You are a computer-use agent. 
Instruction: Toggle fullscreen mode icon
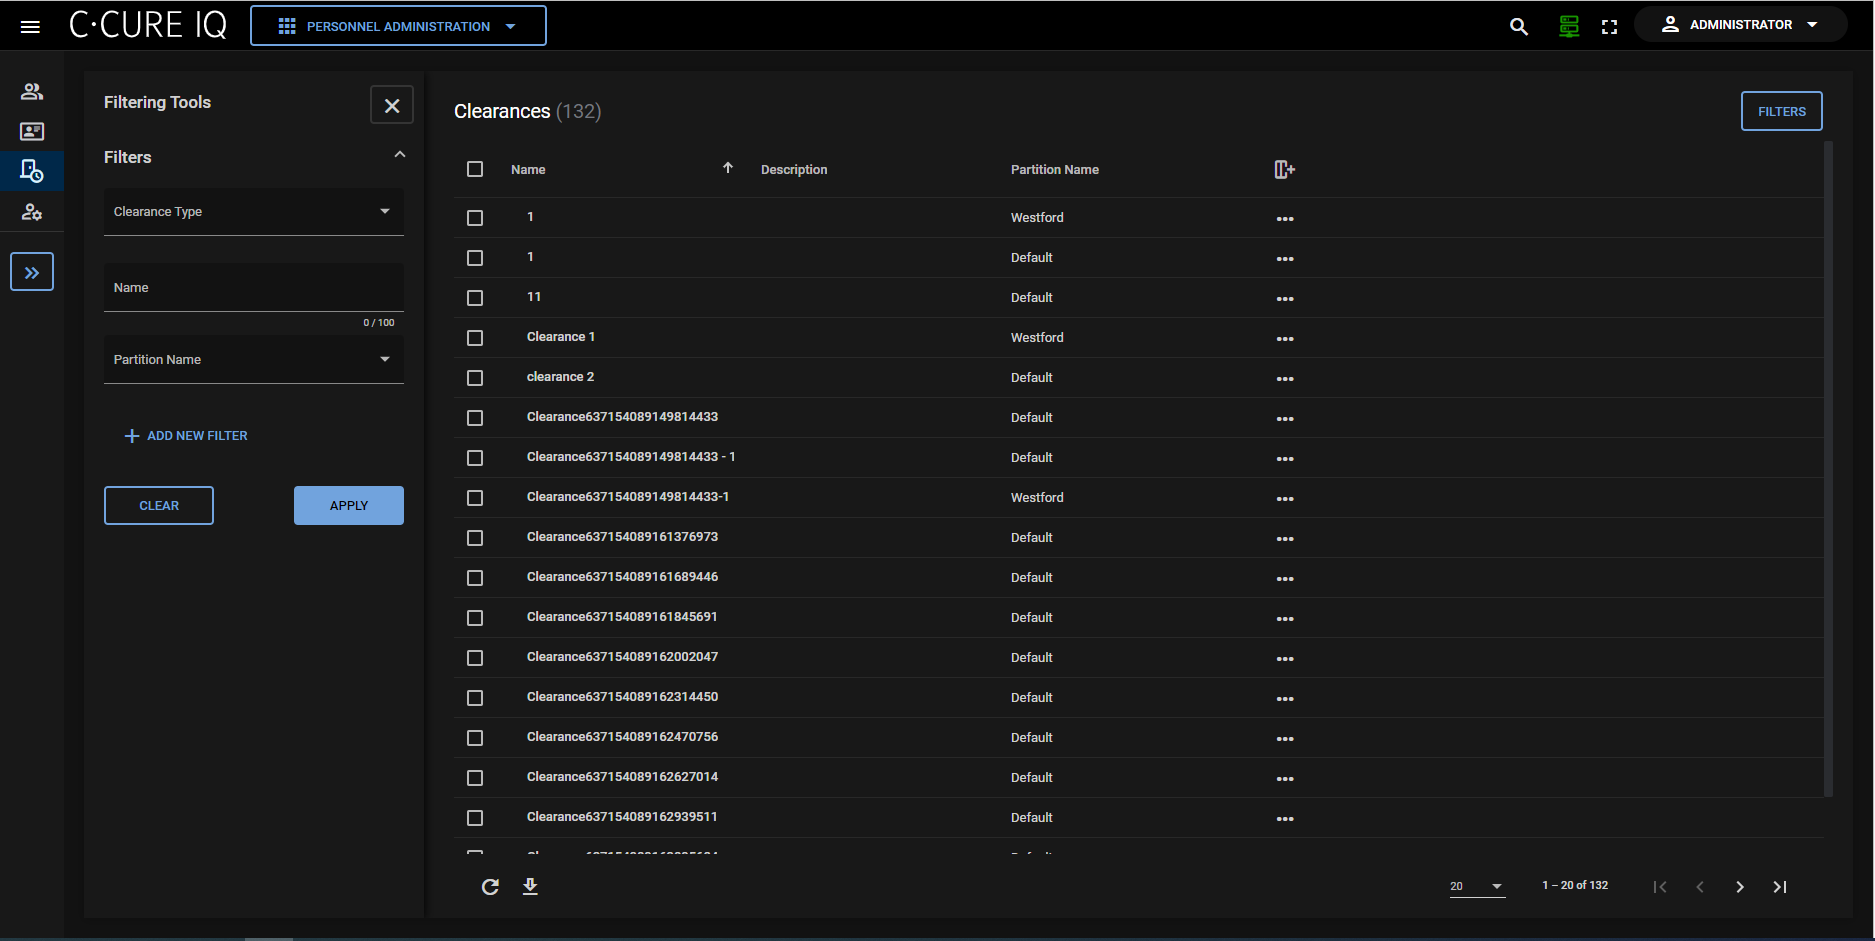[x=1609, y=27]
